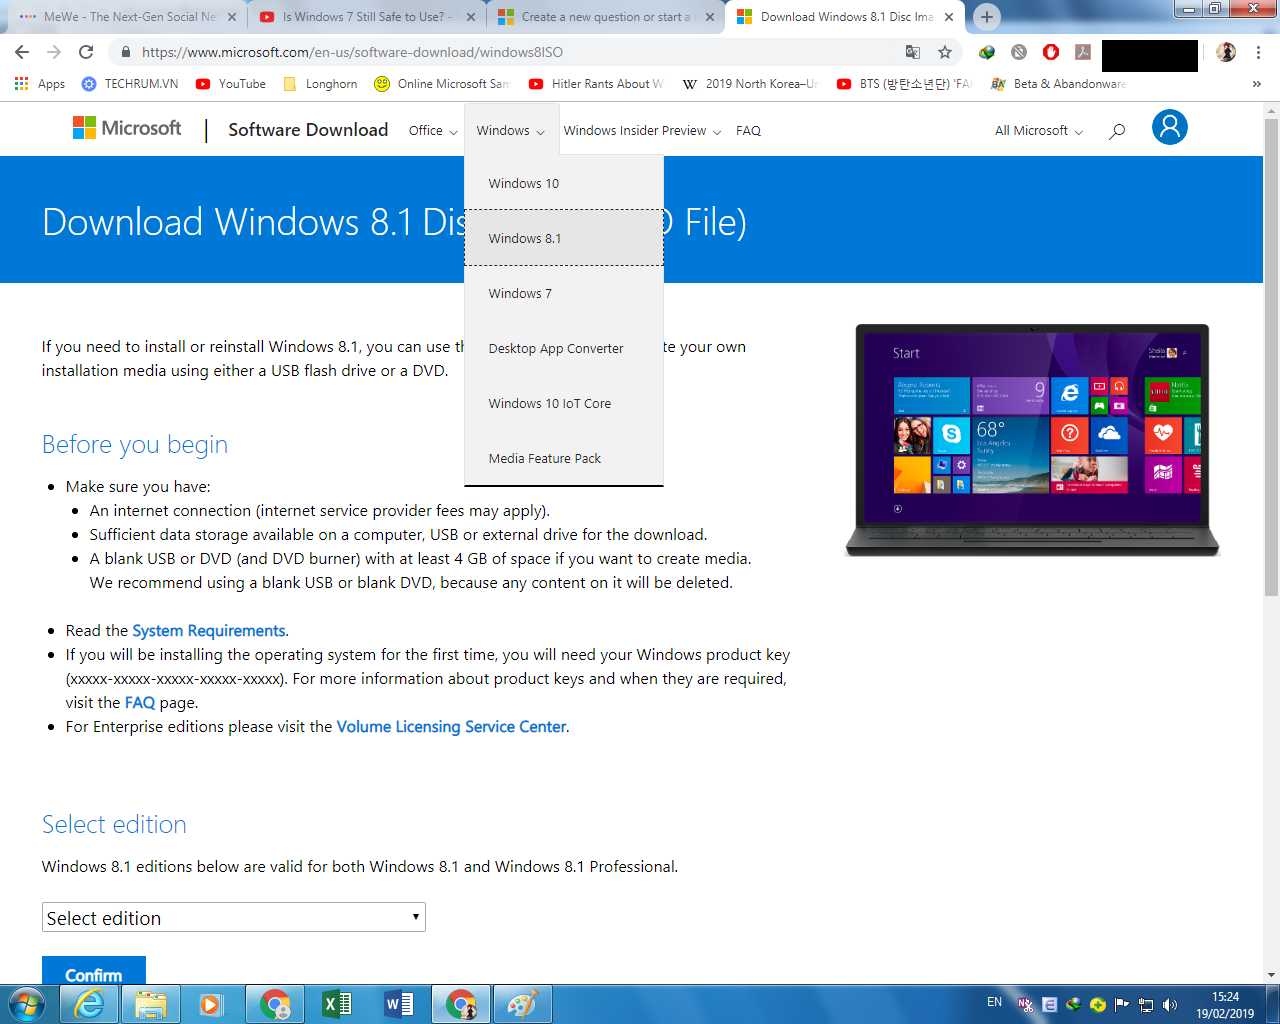Image resolution: width=1280 pixels, height=1024 pixels.
Task: Switch to the Is Windows 7 Still Safe tab
Action: pyautogui.click(x=365, y=17)
